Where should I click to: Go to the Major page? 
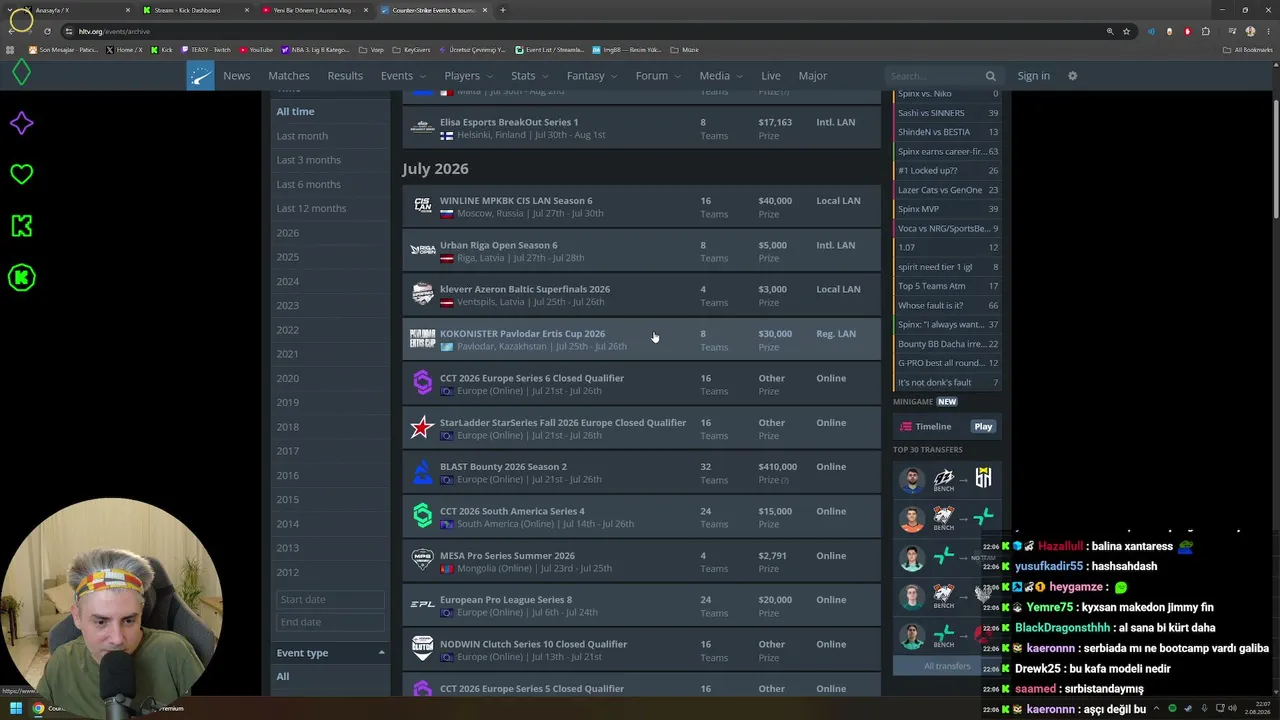click(x=813, y=76)
